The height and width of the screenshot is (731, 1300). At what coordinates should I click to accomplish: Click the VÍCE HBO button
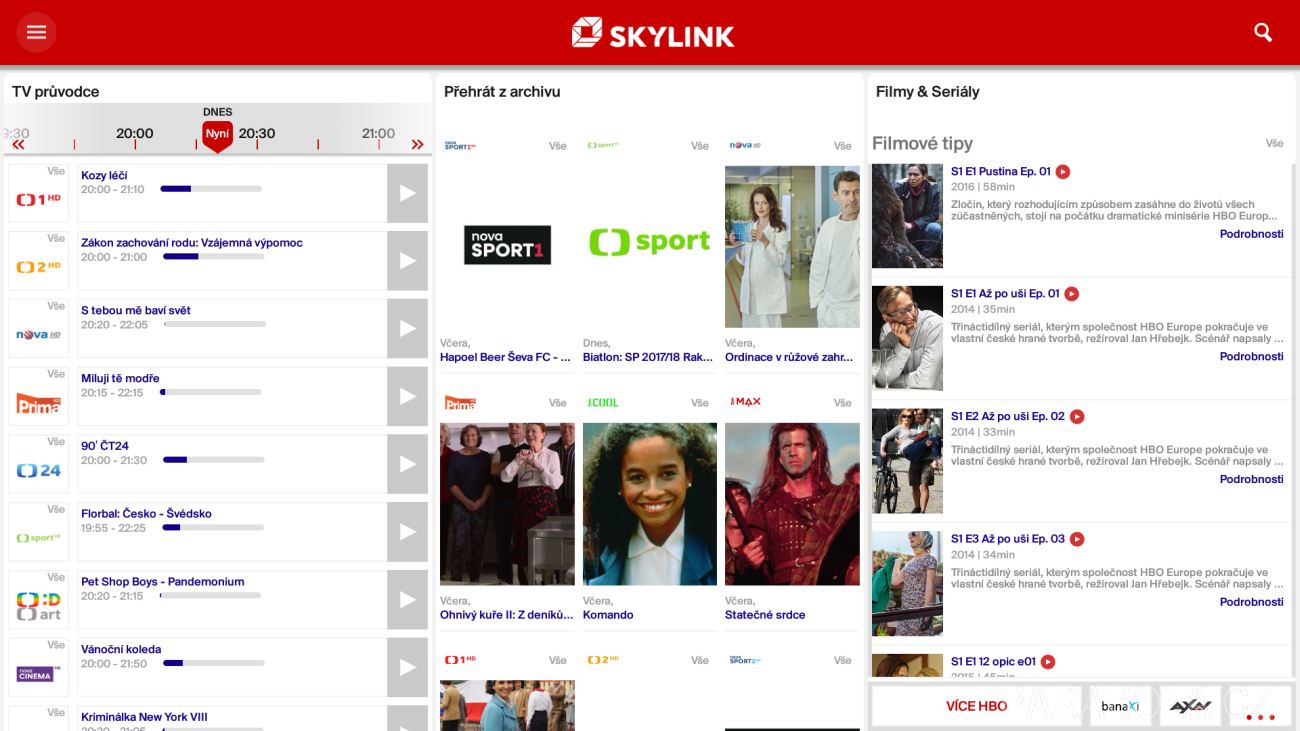pyautogui.click(x=976, y=706)
